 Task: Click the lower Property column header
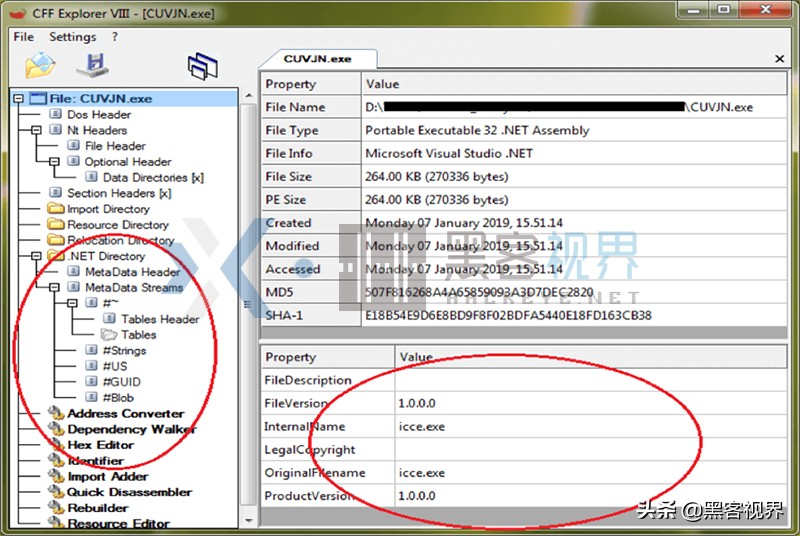[328, 356]
